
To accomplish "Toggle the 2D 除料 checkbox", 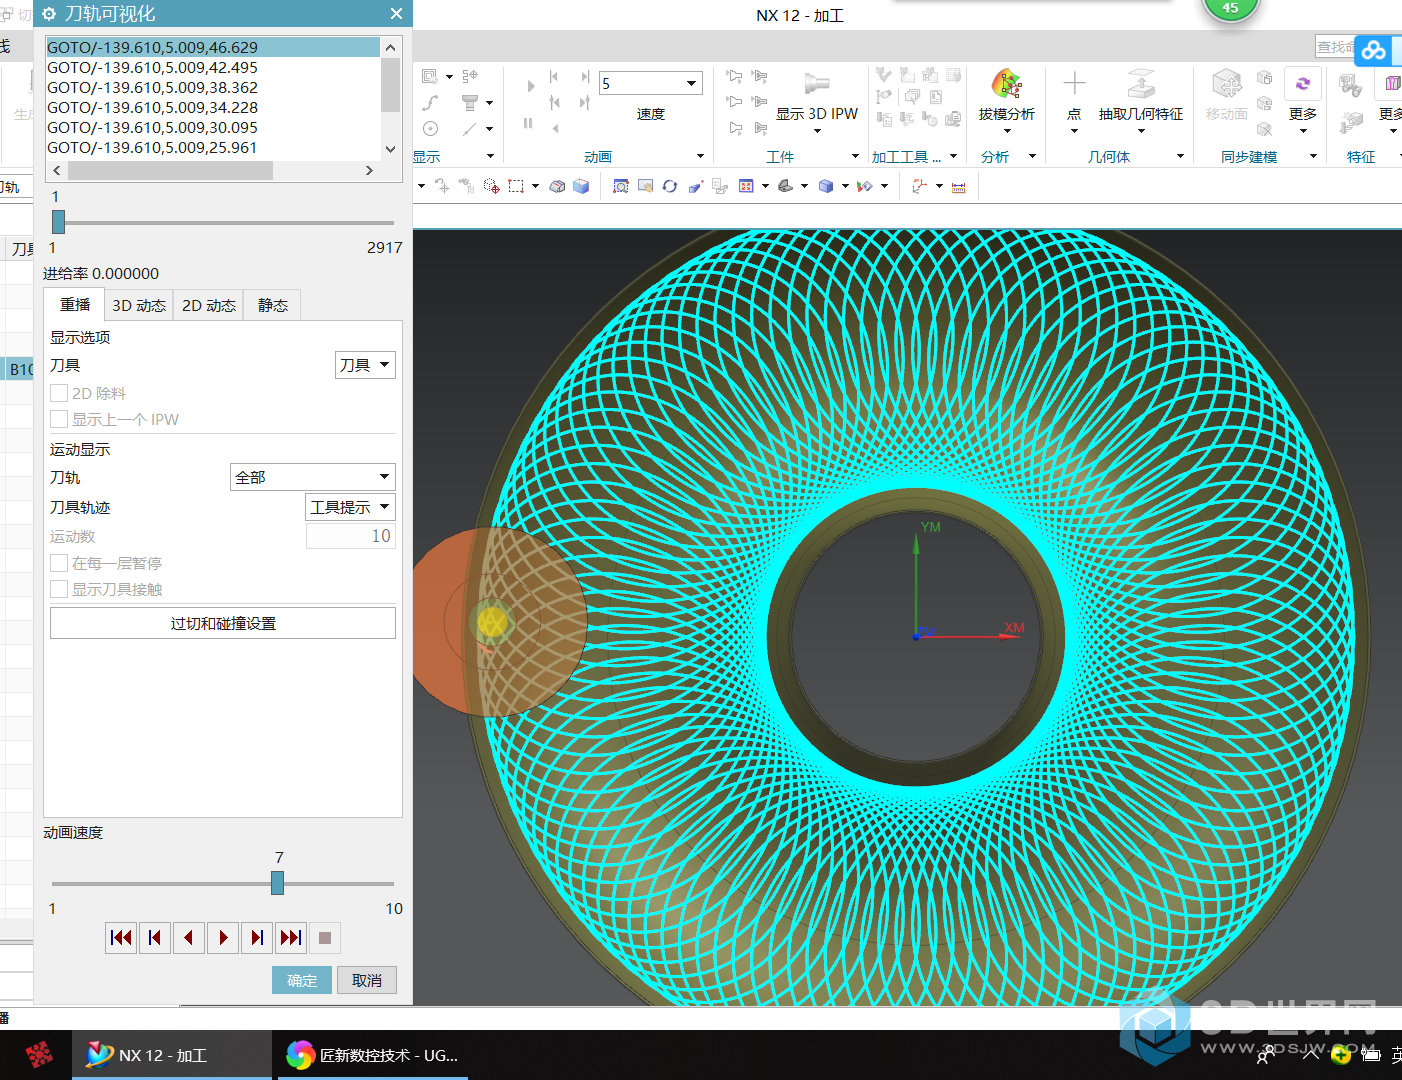I will pos(59,393).
